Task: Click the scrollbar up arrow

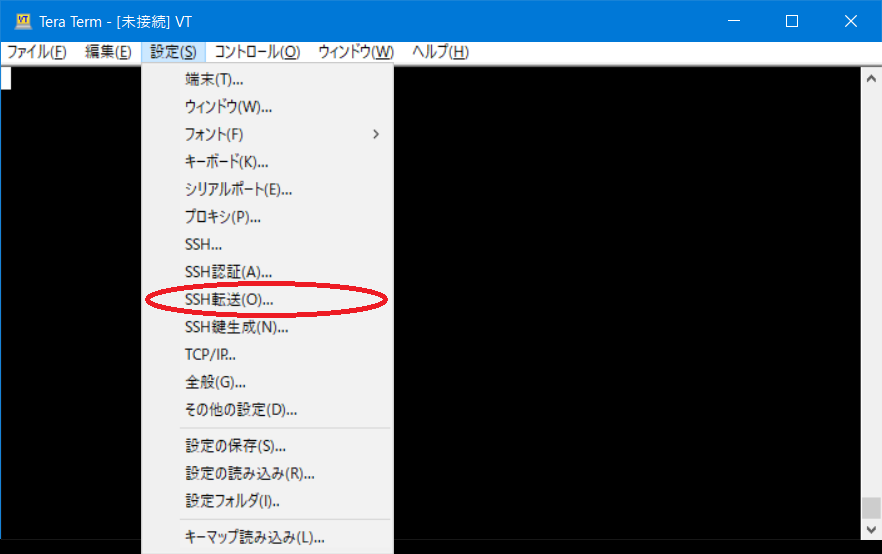Action: (x=871, y=78)
